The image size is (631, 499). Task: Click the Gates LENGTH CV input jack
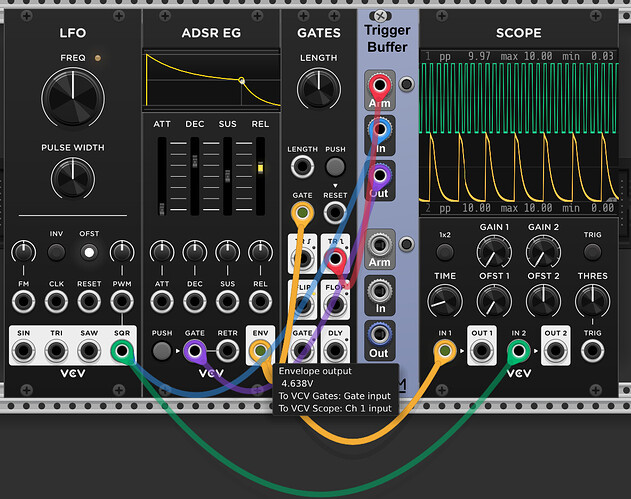pyautogui.click(x=302, y=166)
